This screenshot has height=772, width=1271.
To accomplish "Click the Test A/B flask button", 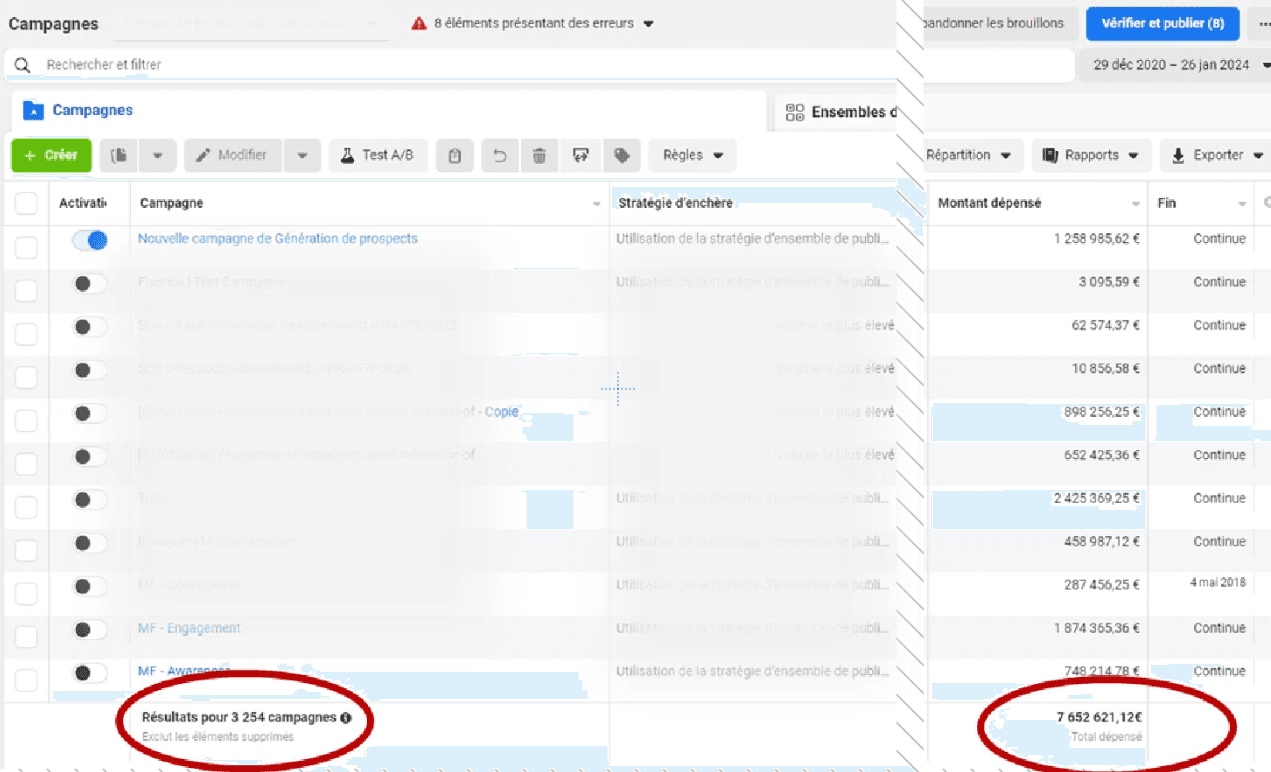I will [378, 155].
